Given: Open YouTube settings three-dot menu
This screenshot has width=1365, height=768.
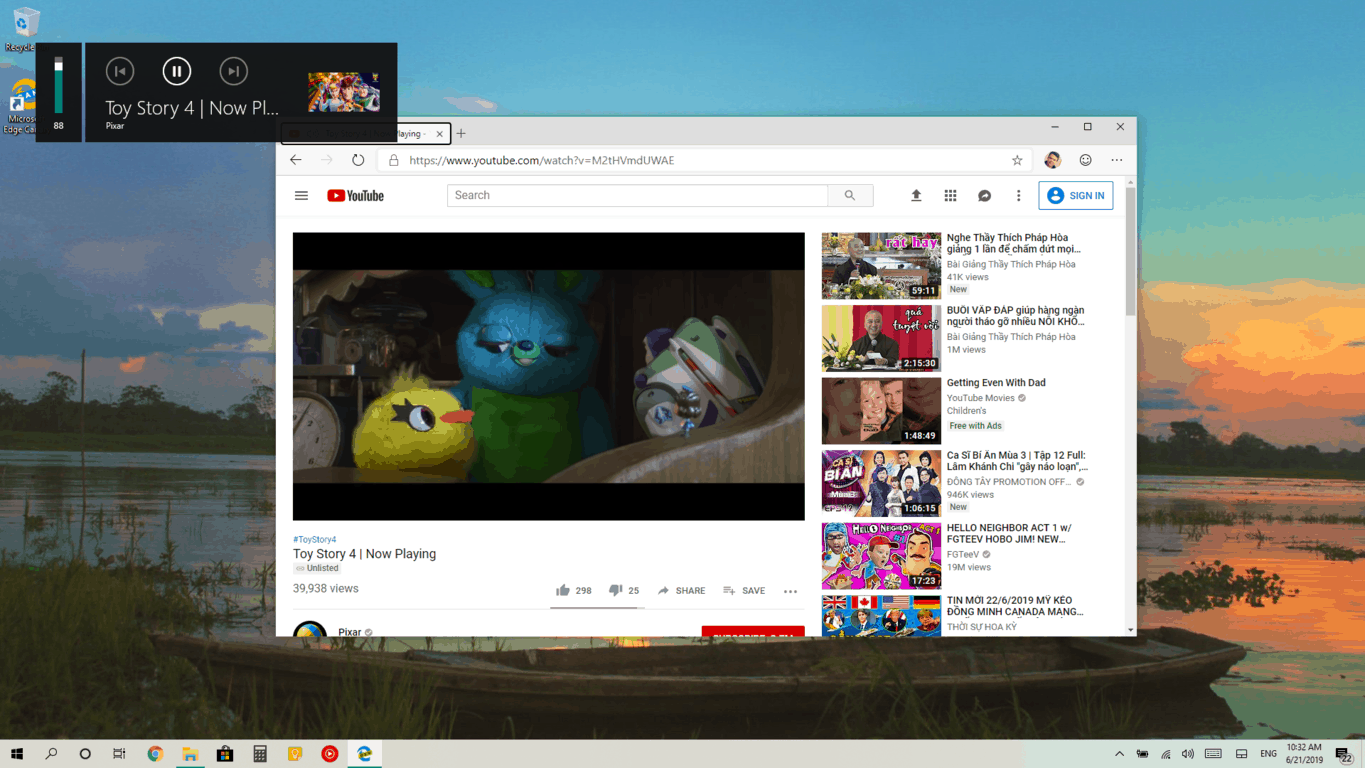Looking at the screenshot, I should coord(1018,196).
